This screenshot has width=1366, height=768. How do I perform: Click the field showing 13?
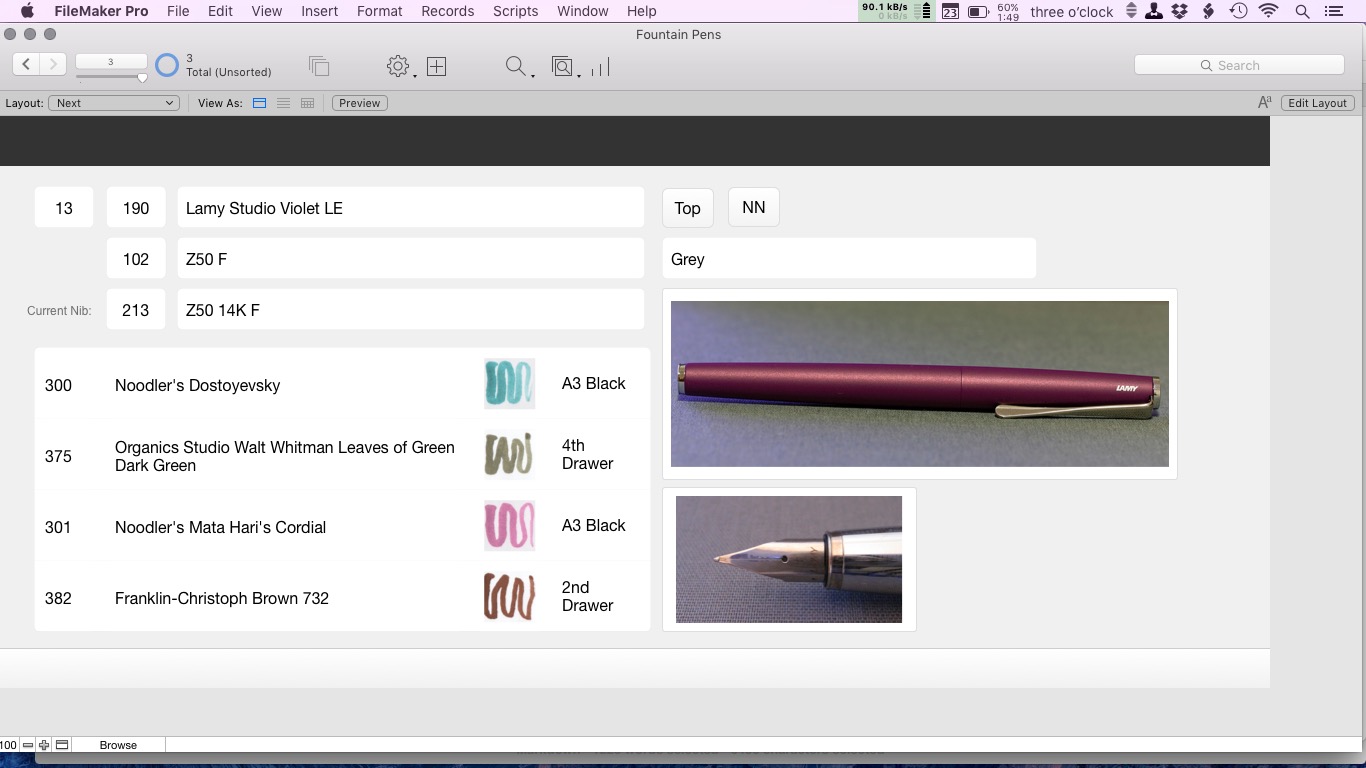coord(64,208)
